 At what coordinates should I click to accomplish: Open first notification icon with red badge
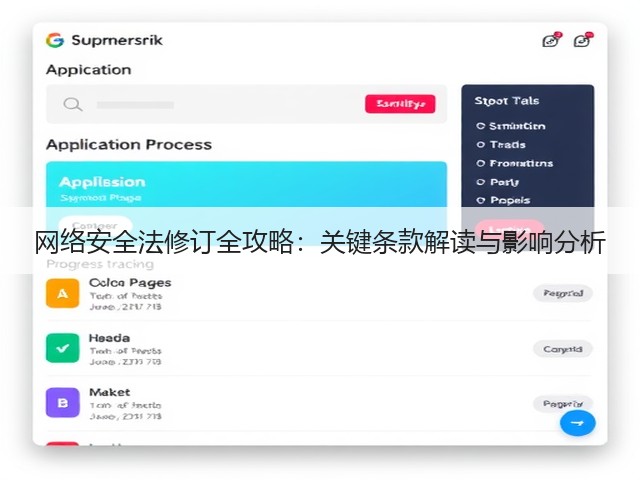point(551,40)
